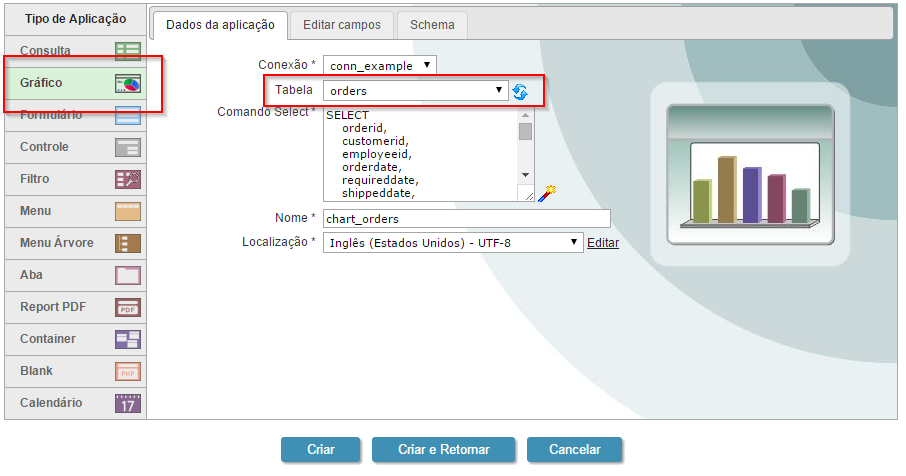
Task: Open the Conexão dropdown
Action: (380, 66)
